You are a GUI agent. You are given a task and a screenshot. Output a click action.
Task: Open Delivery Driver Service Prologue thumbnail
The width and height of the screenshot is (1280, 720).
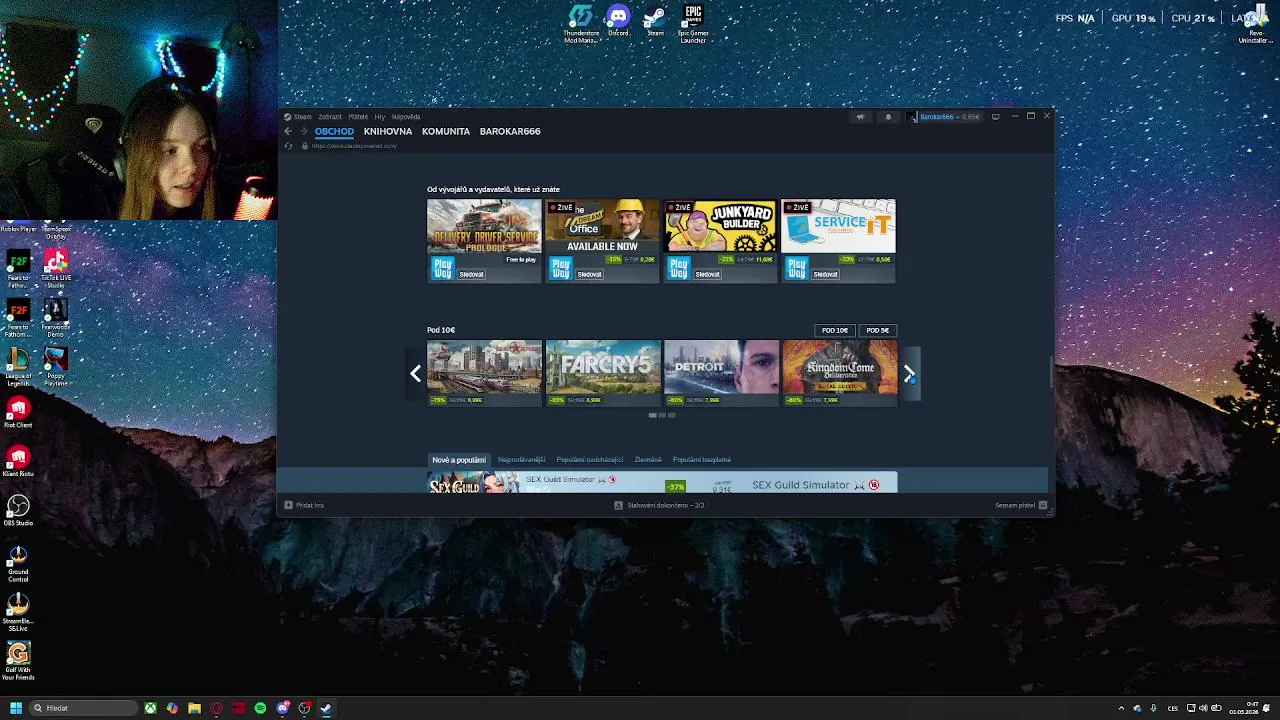484,226
